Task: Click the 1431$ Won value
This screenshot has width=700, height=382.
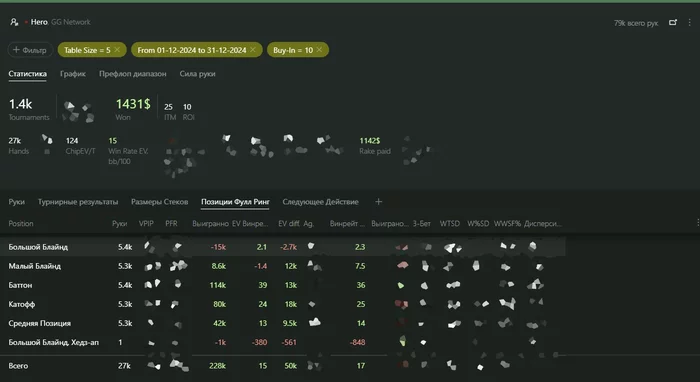Action: (133, 104)
